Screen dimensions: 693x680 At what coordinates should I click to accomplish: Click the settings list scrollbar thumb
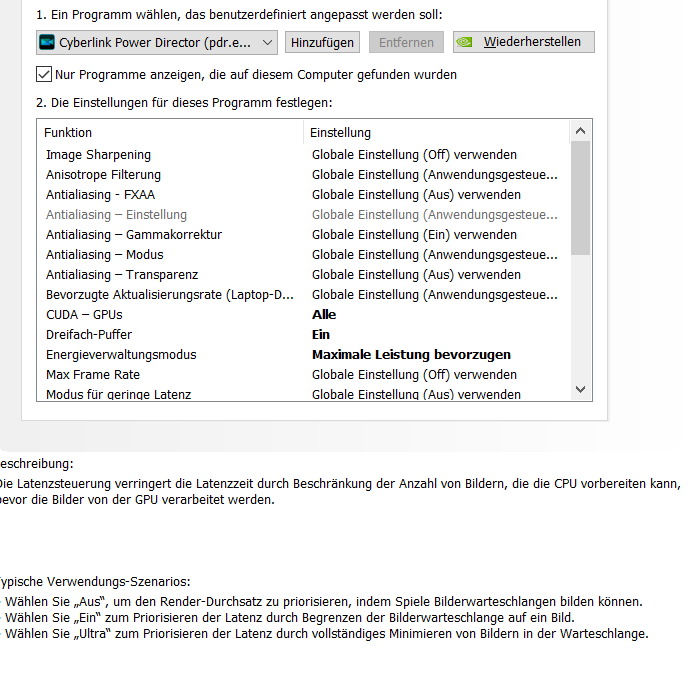[x=580, y=198]
